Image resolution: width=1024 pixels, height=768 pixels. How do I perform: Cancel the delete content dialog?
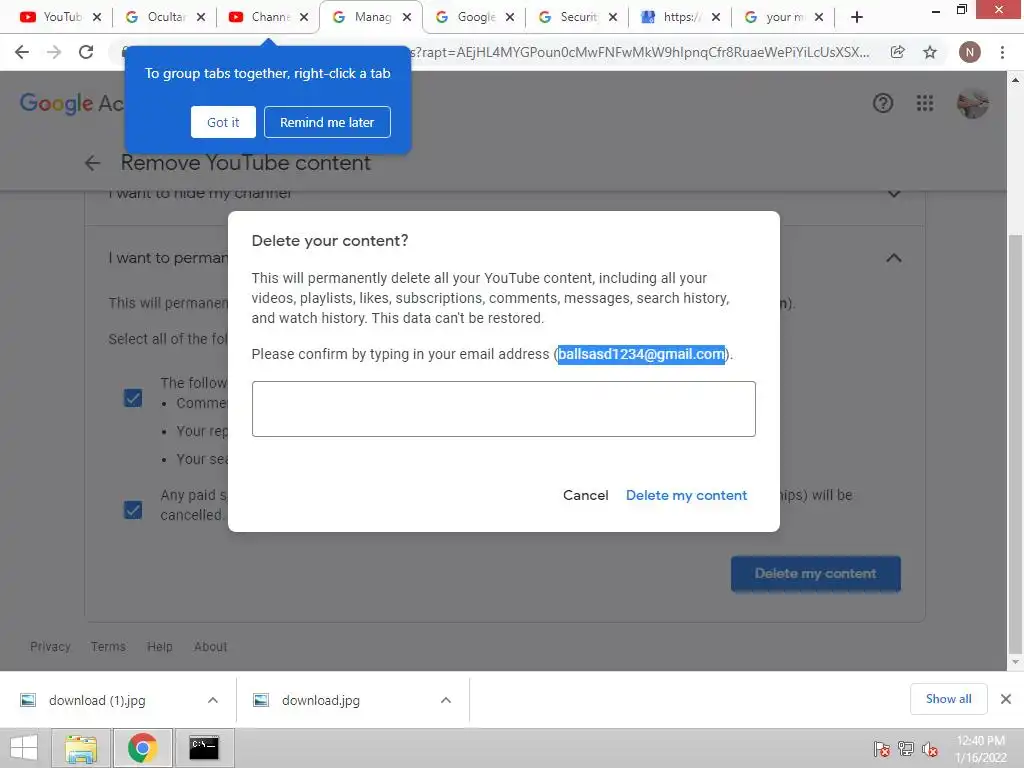tap(586, 495)
